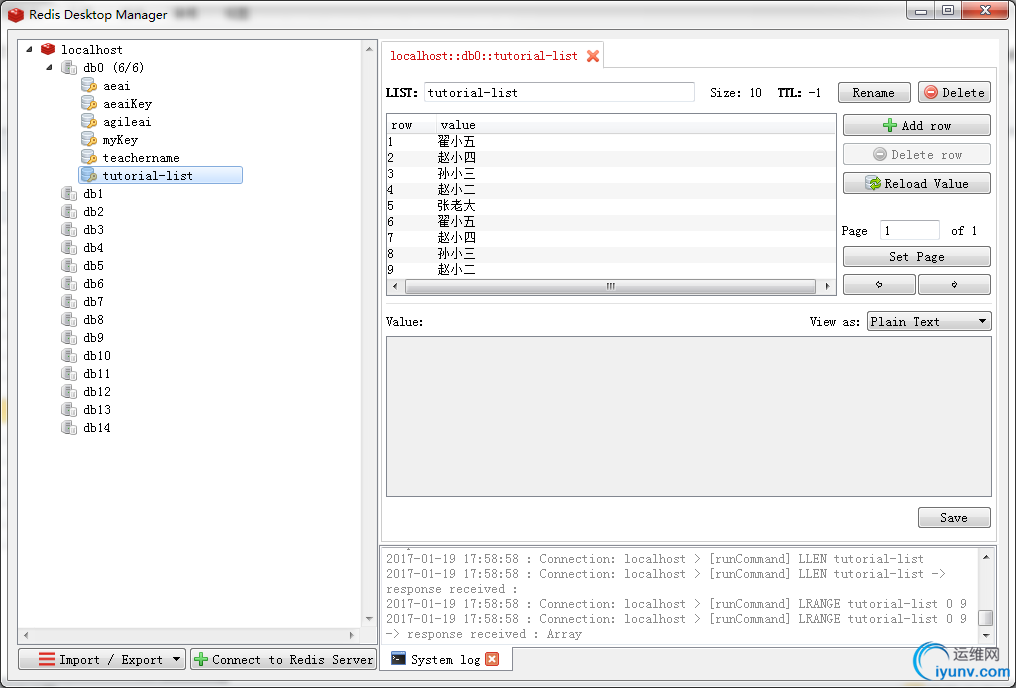Click the Reload Value button

pyautogui.click(x=917, y=183)
